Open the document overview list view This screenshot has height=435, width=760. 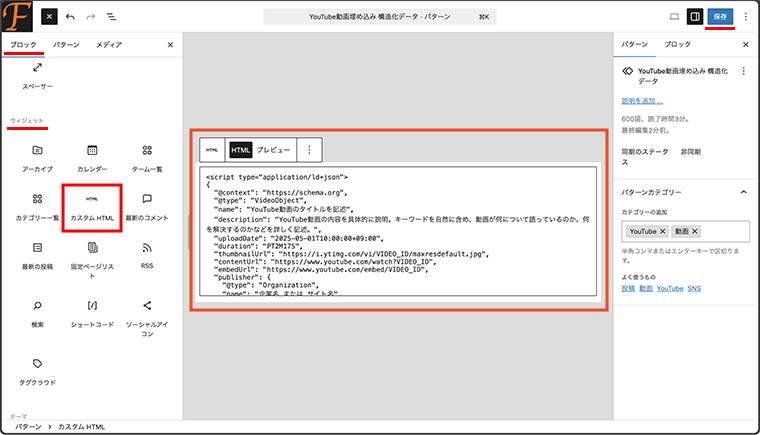pos(111,16)
